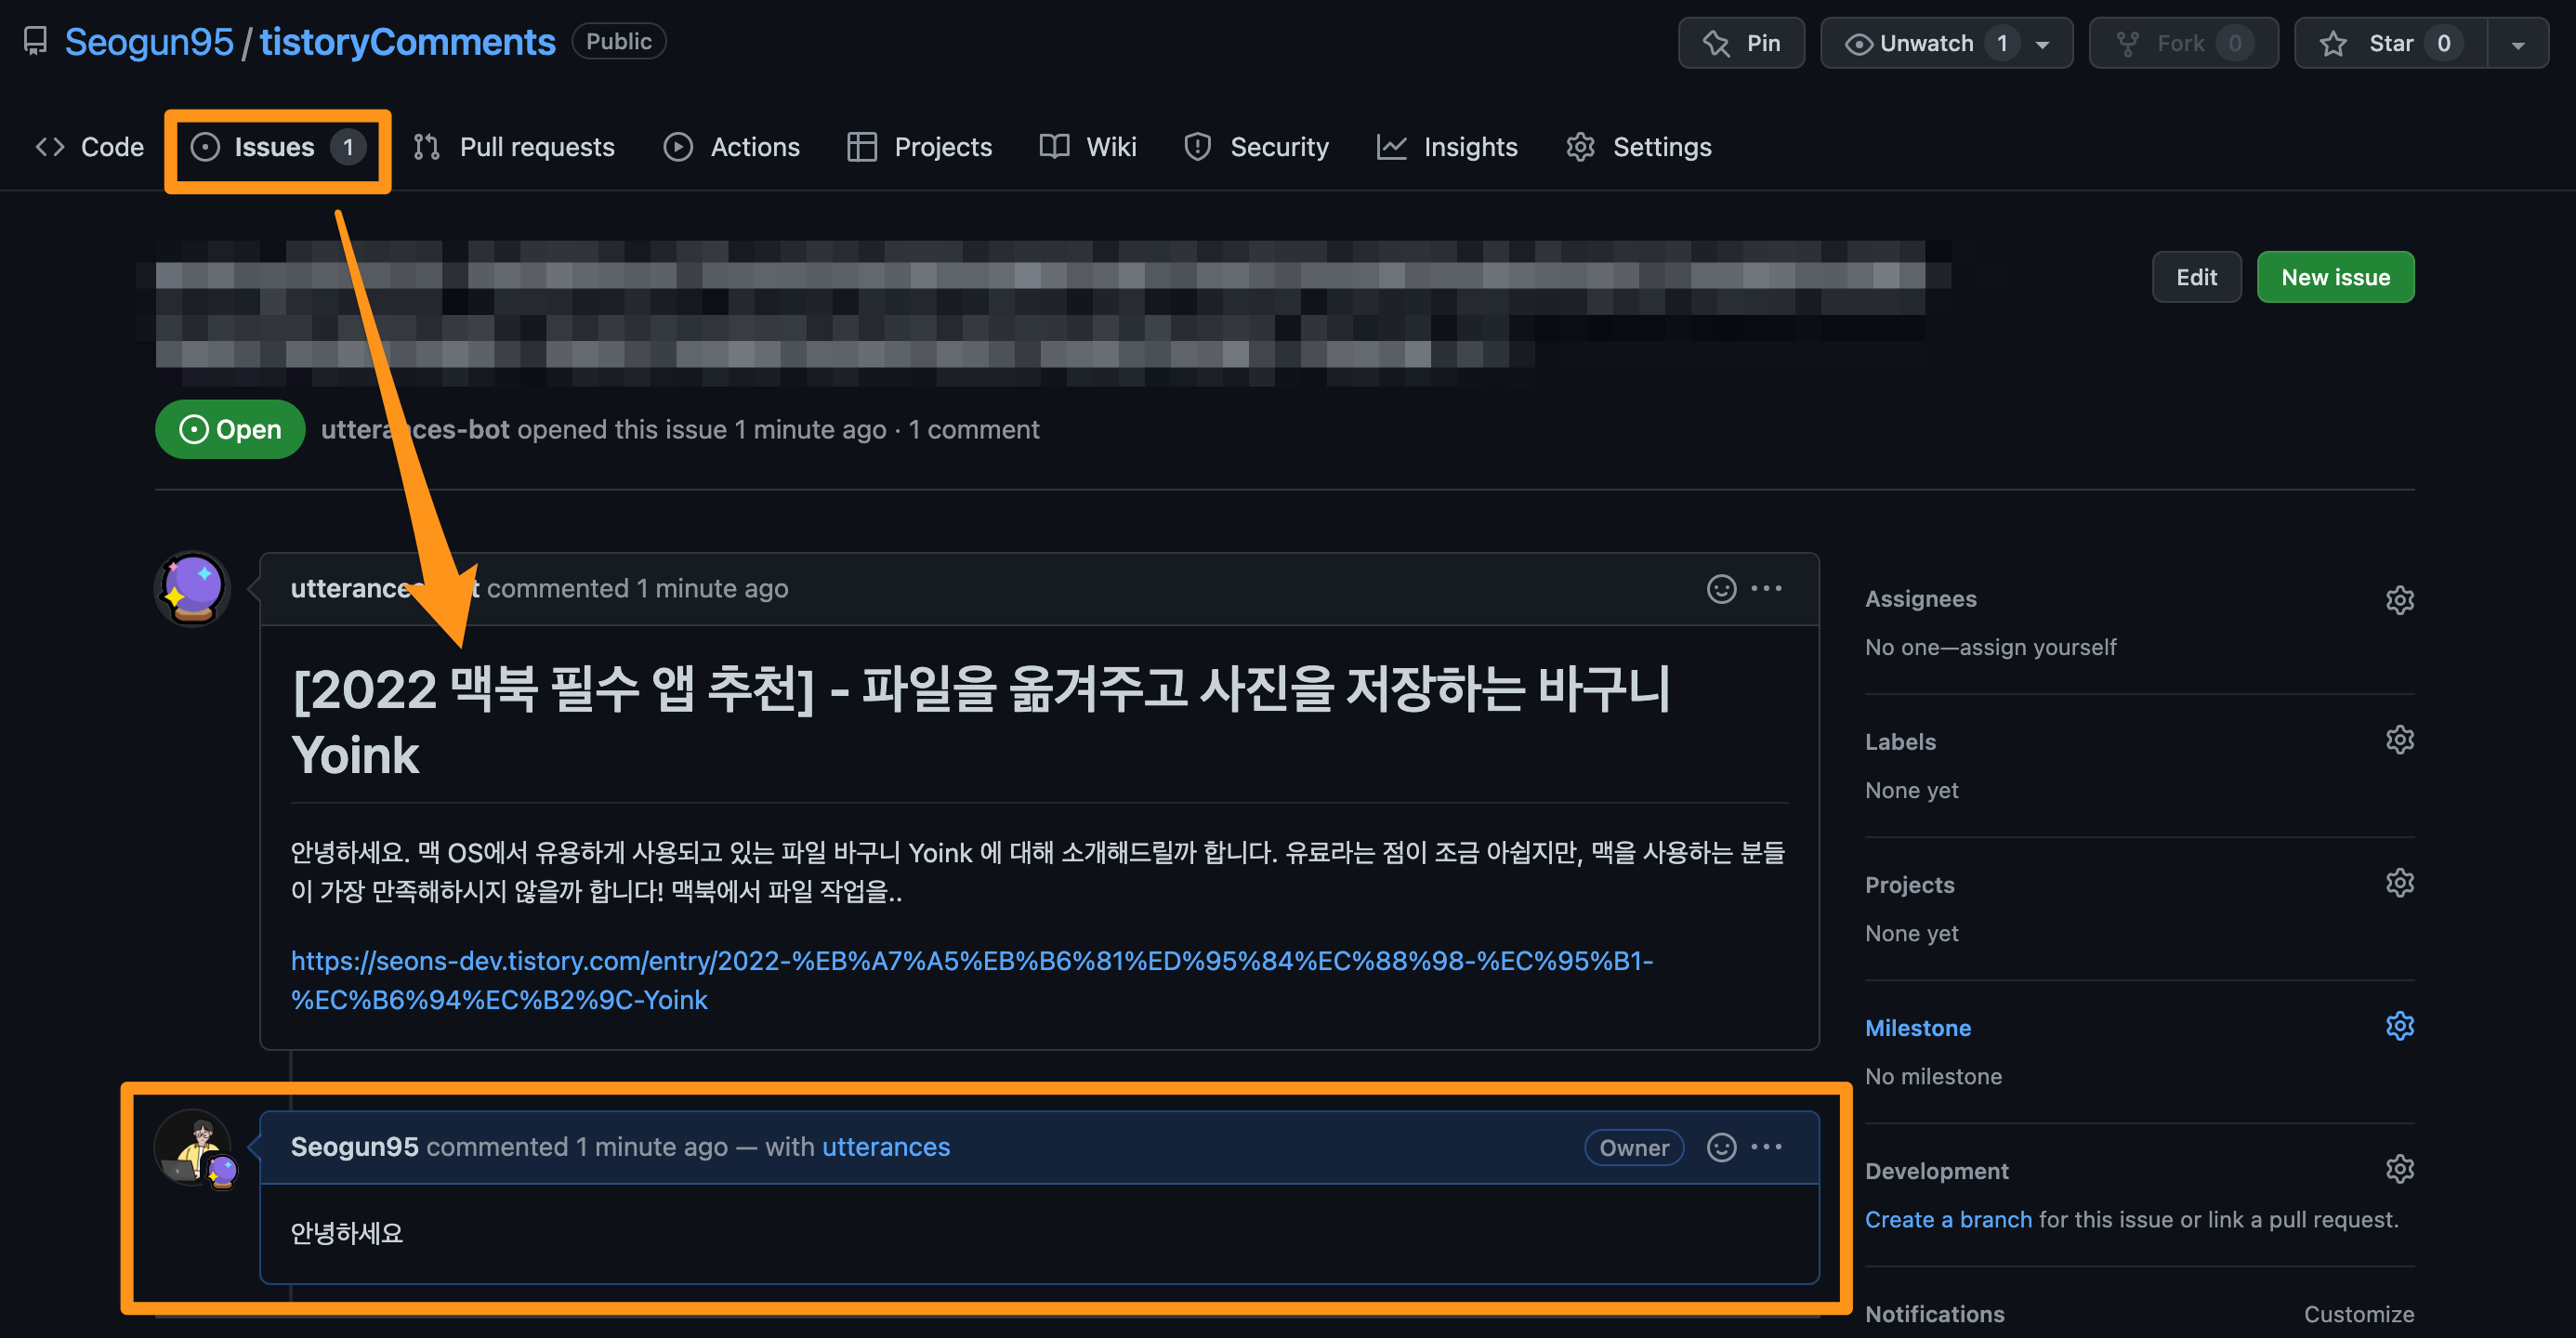Click the Milestone heading
Image resolution: width=2576 pixels, height=1338 pixels.
[x=1917, y=1028]
